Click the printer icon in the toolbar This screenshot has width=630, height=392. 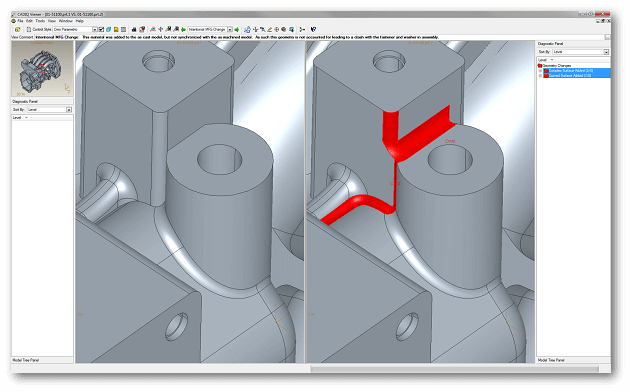(x=134, y=29)
